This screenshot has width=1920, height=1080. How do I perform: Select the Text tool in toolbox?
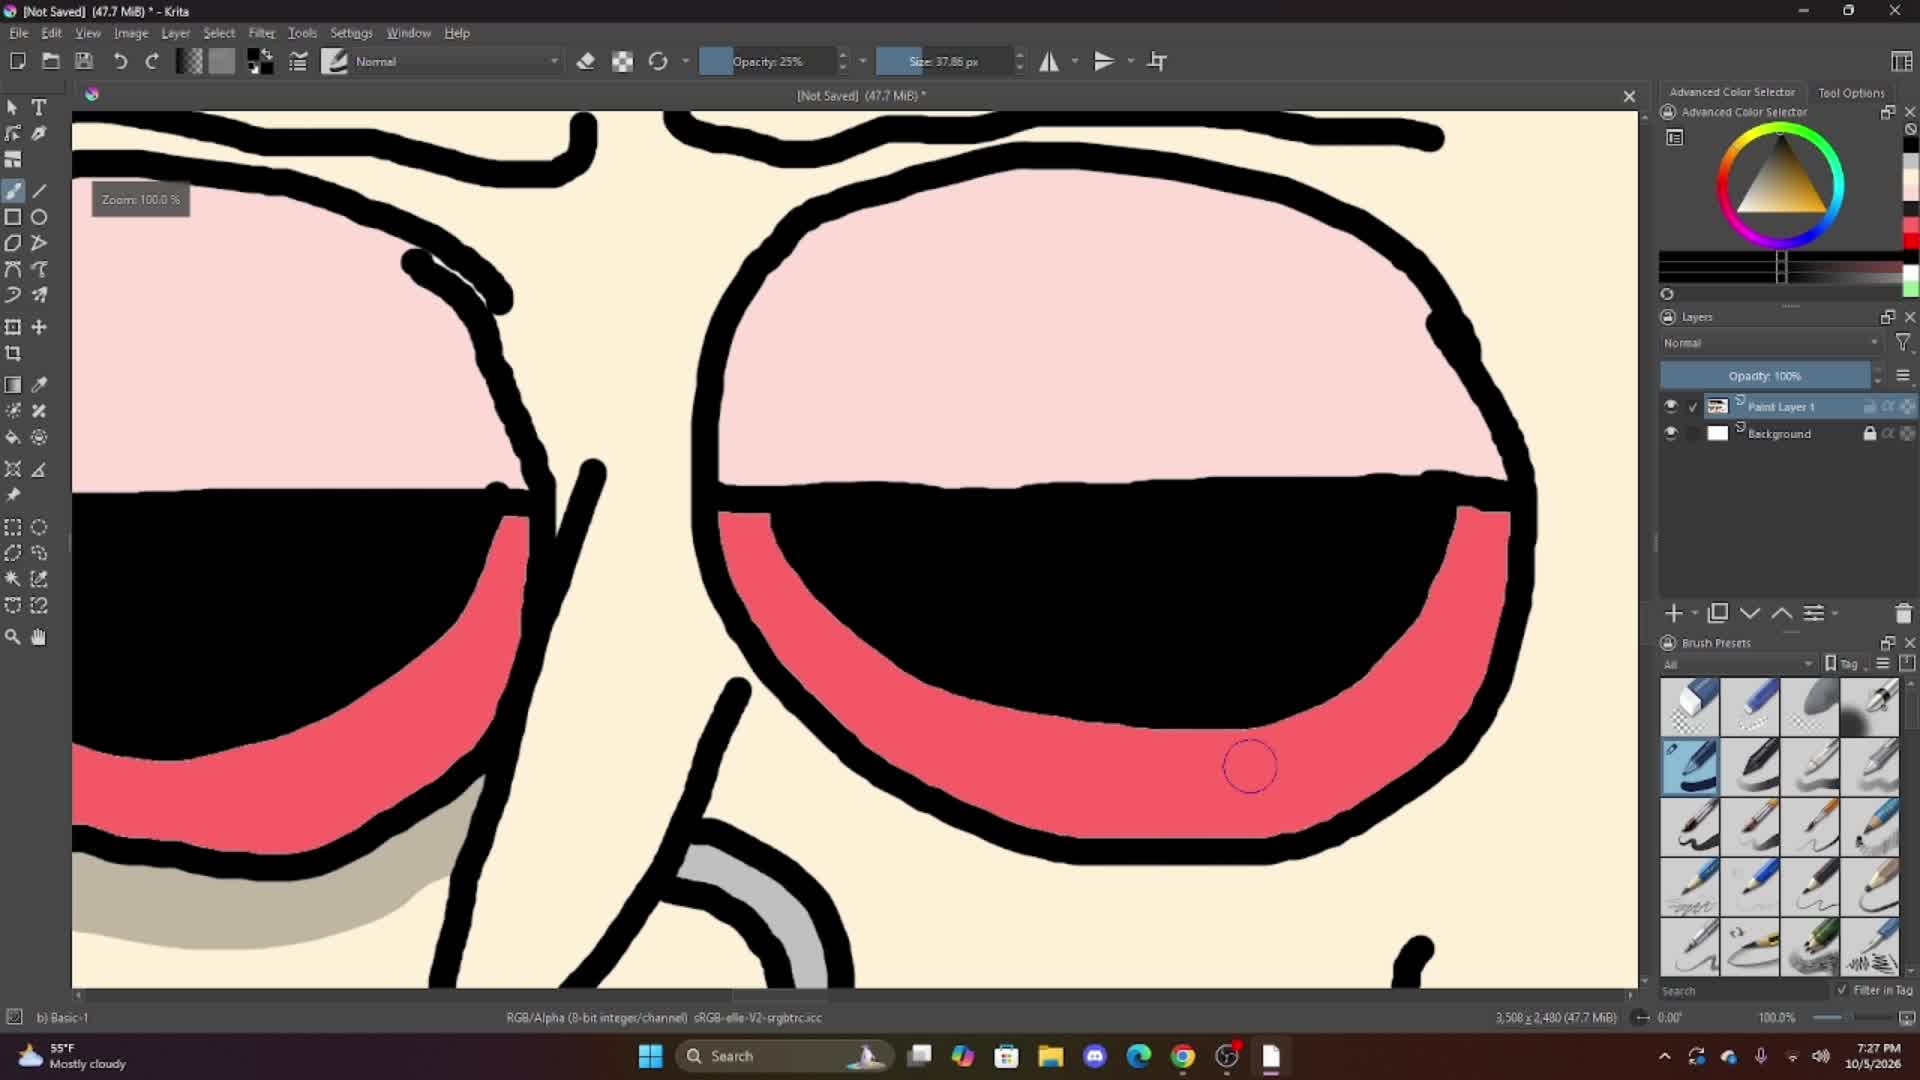tap(39, 107)
